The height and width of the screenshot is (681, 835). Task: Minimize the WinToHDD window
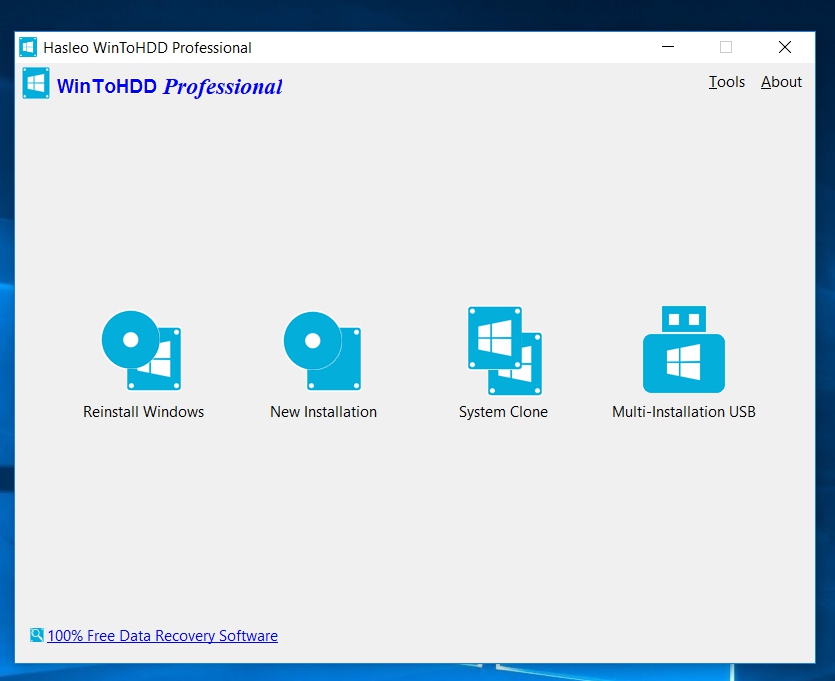(x=668, y=47)
